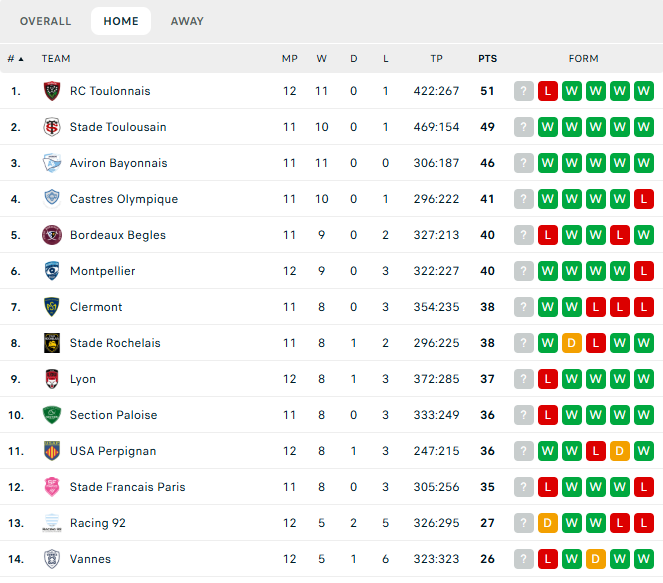
Task: Open the Montpellier team page
Action: pos(102,271)
